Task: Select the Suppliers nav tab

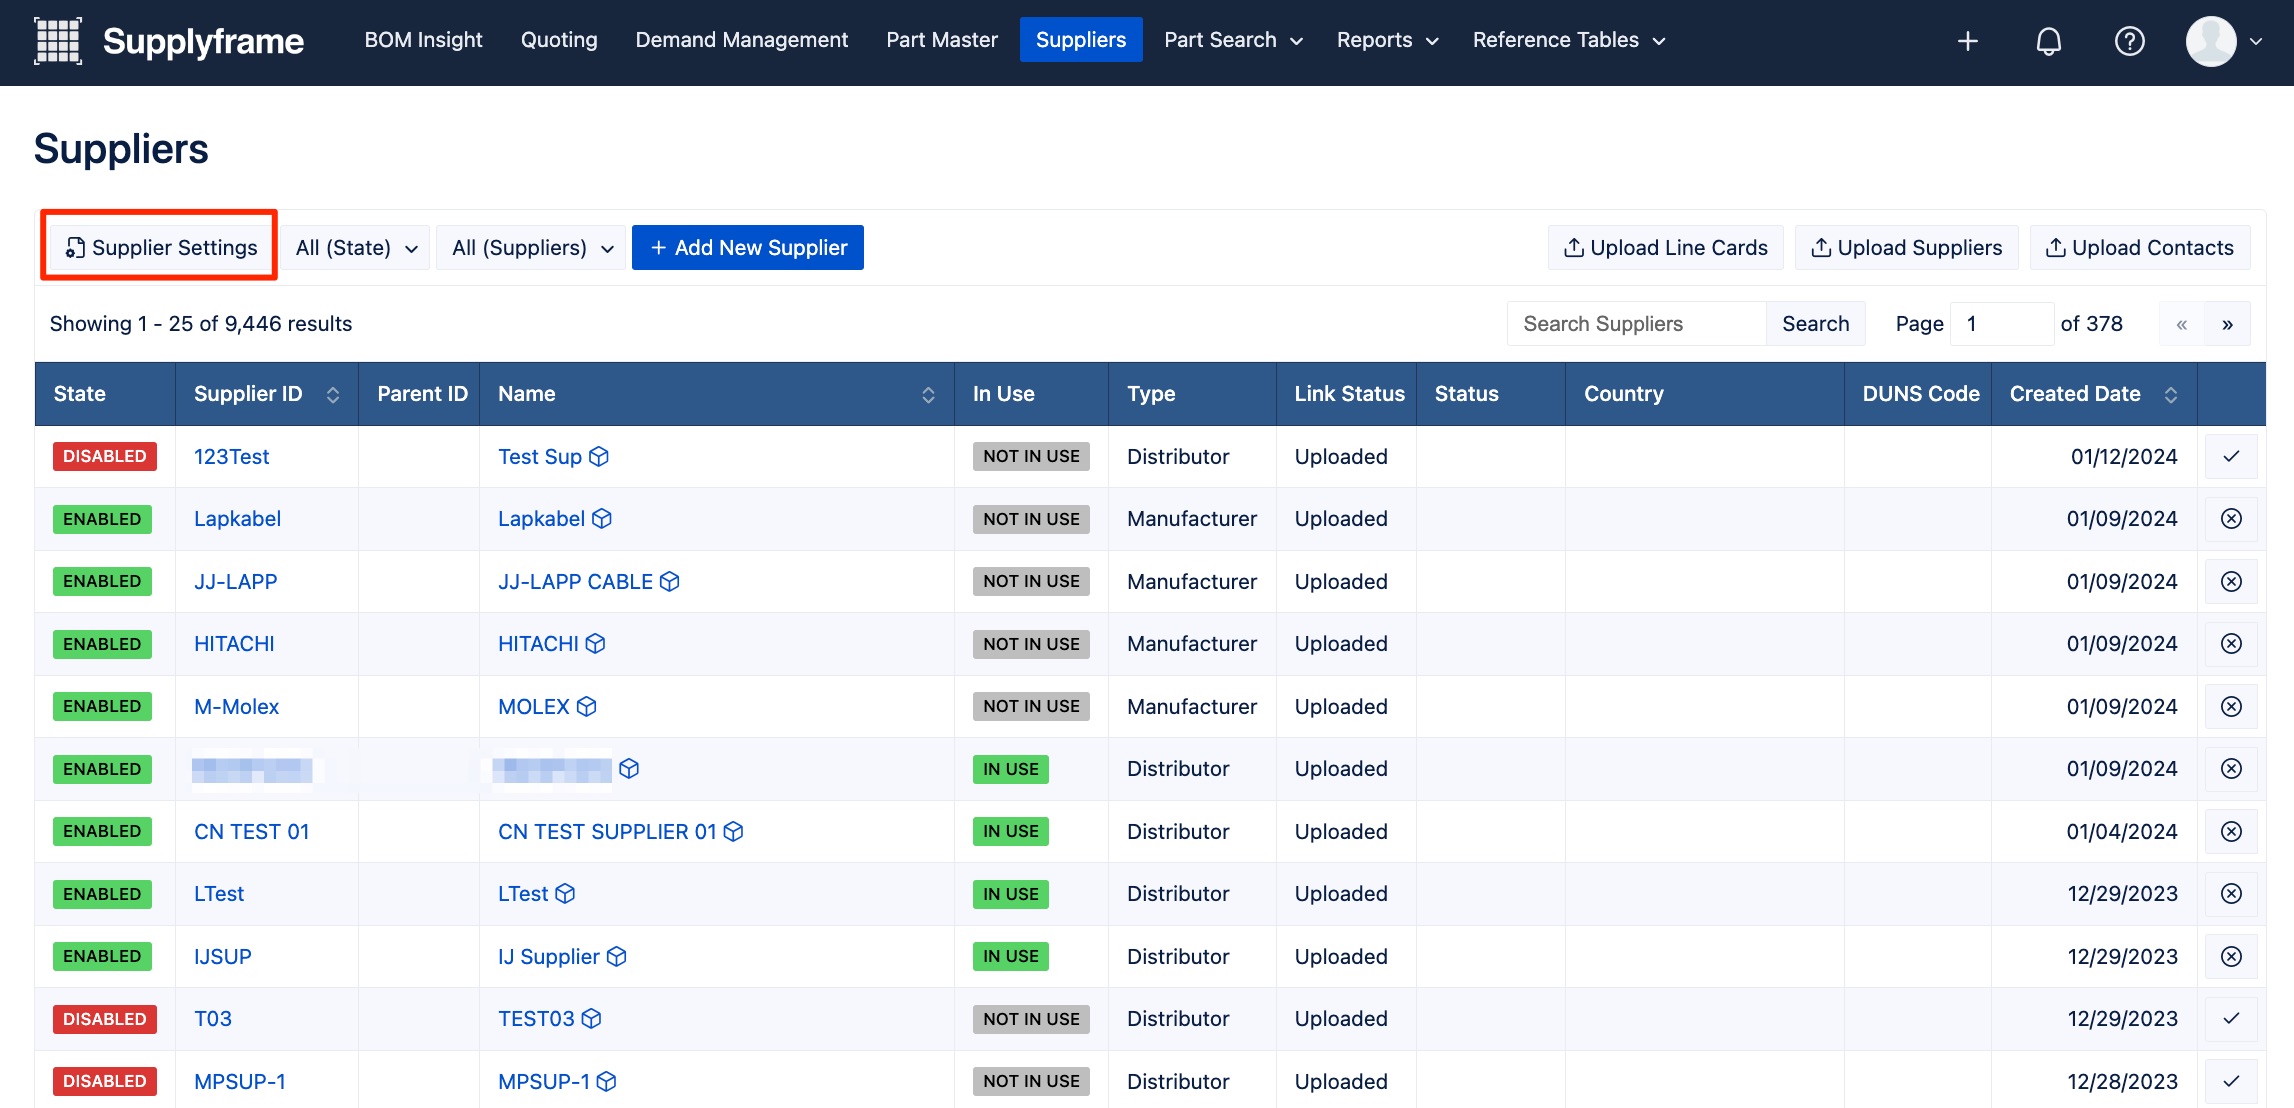Action: [1081, 40]
